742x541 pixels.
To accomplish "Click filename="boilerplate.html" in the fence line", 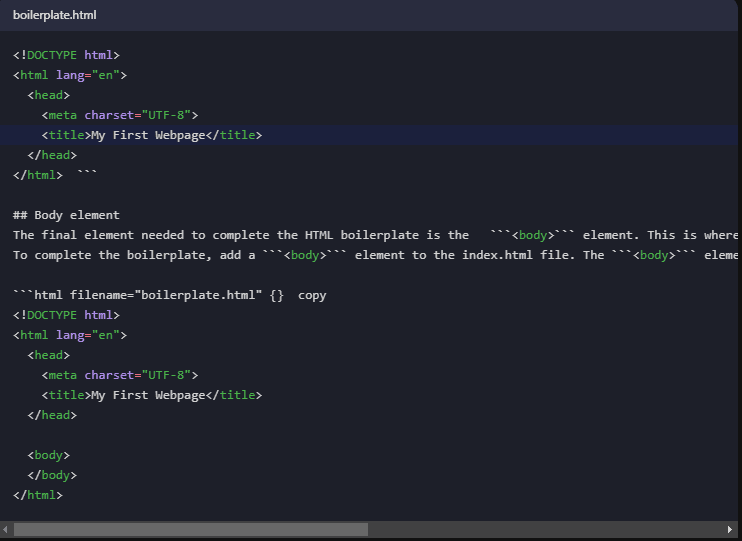I will pos(166,295).
